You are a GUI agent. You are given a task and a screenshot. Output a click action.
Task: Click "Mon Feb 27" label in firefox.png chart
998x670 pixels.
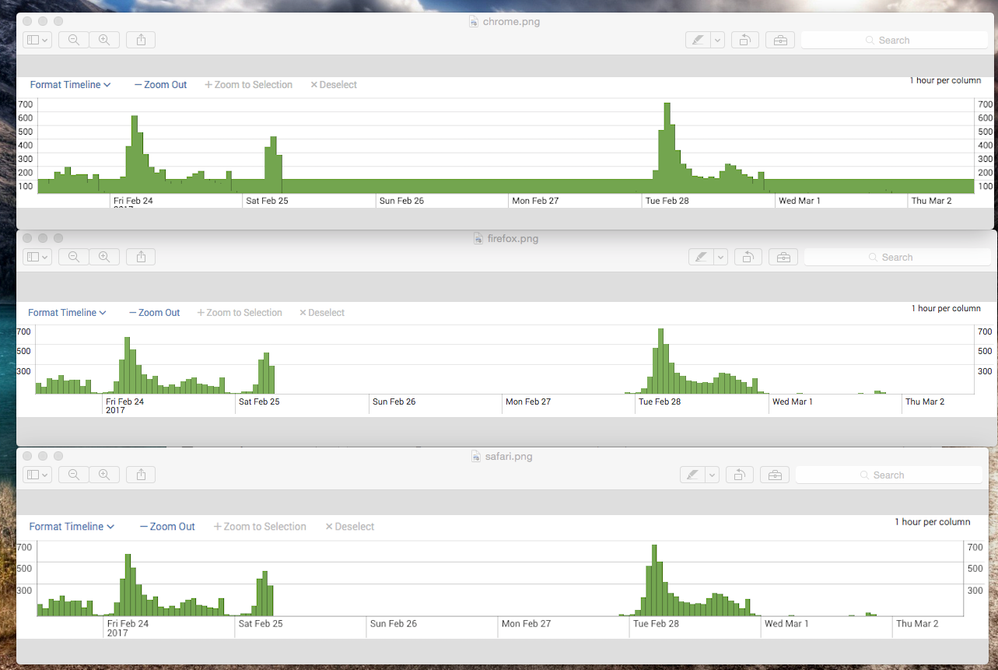coord(528,401)
